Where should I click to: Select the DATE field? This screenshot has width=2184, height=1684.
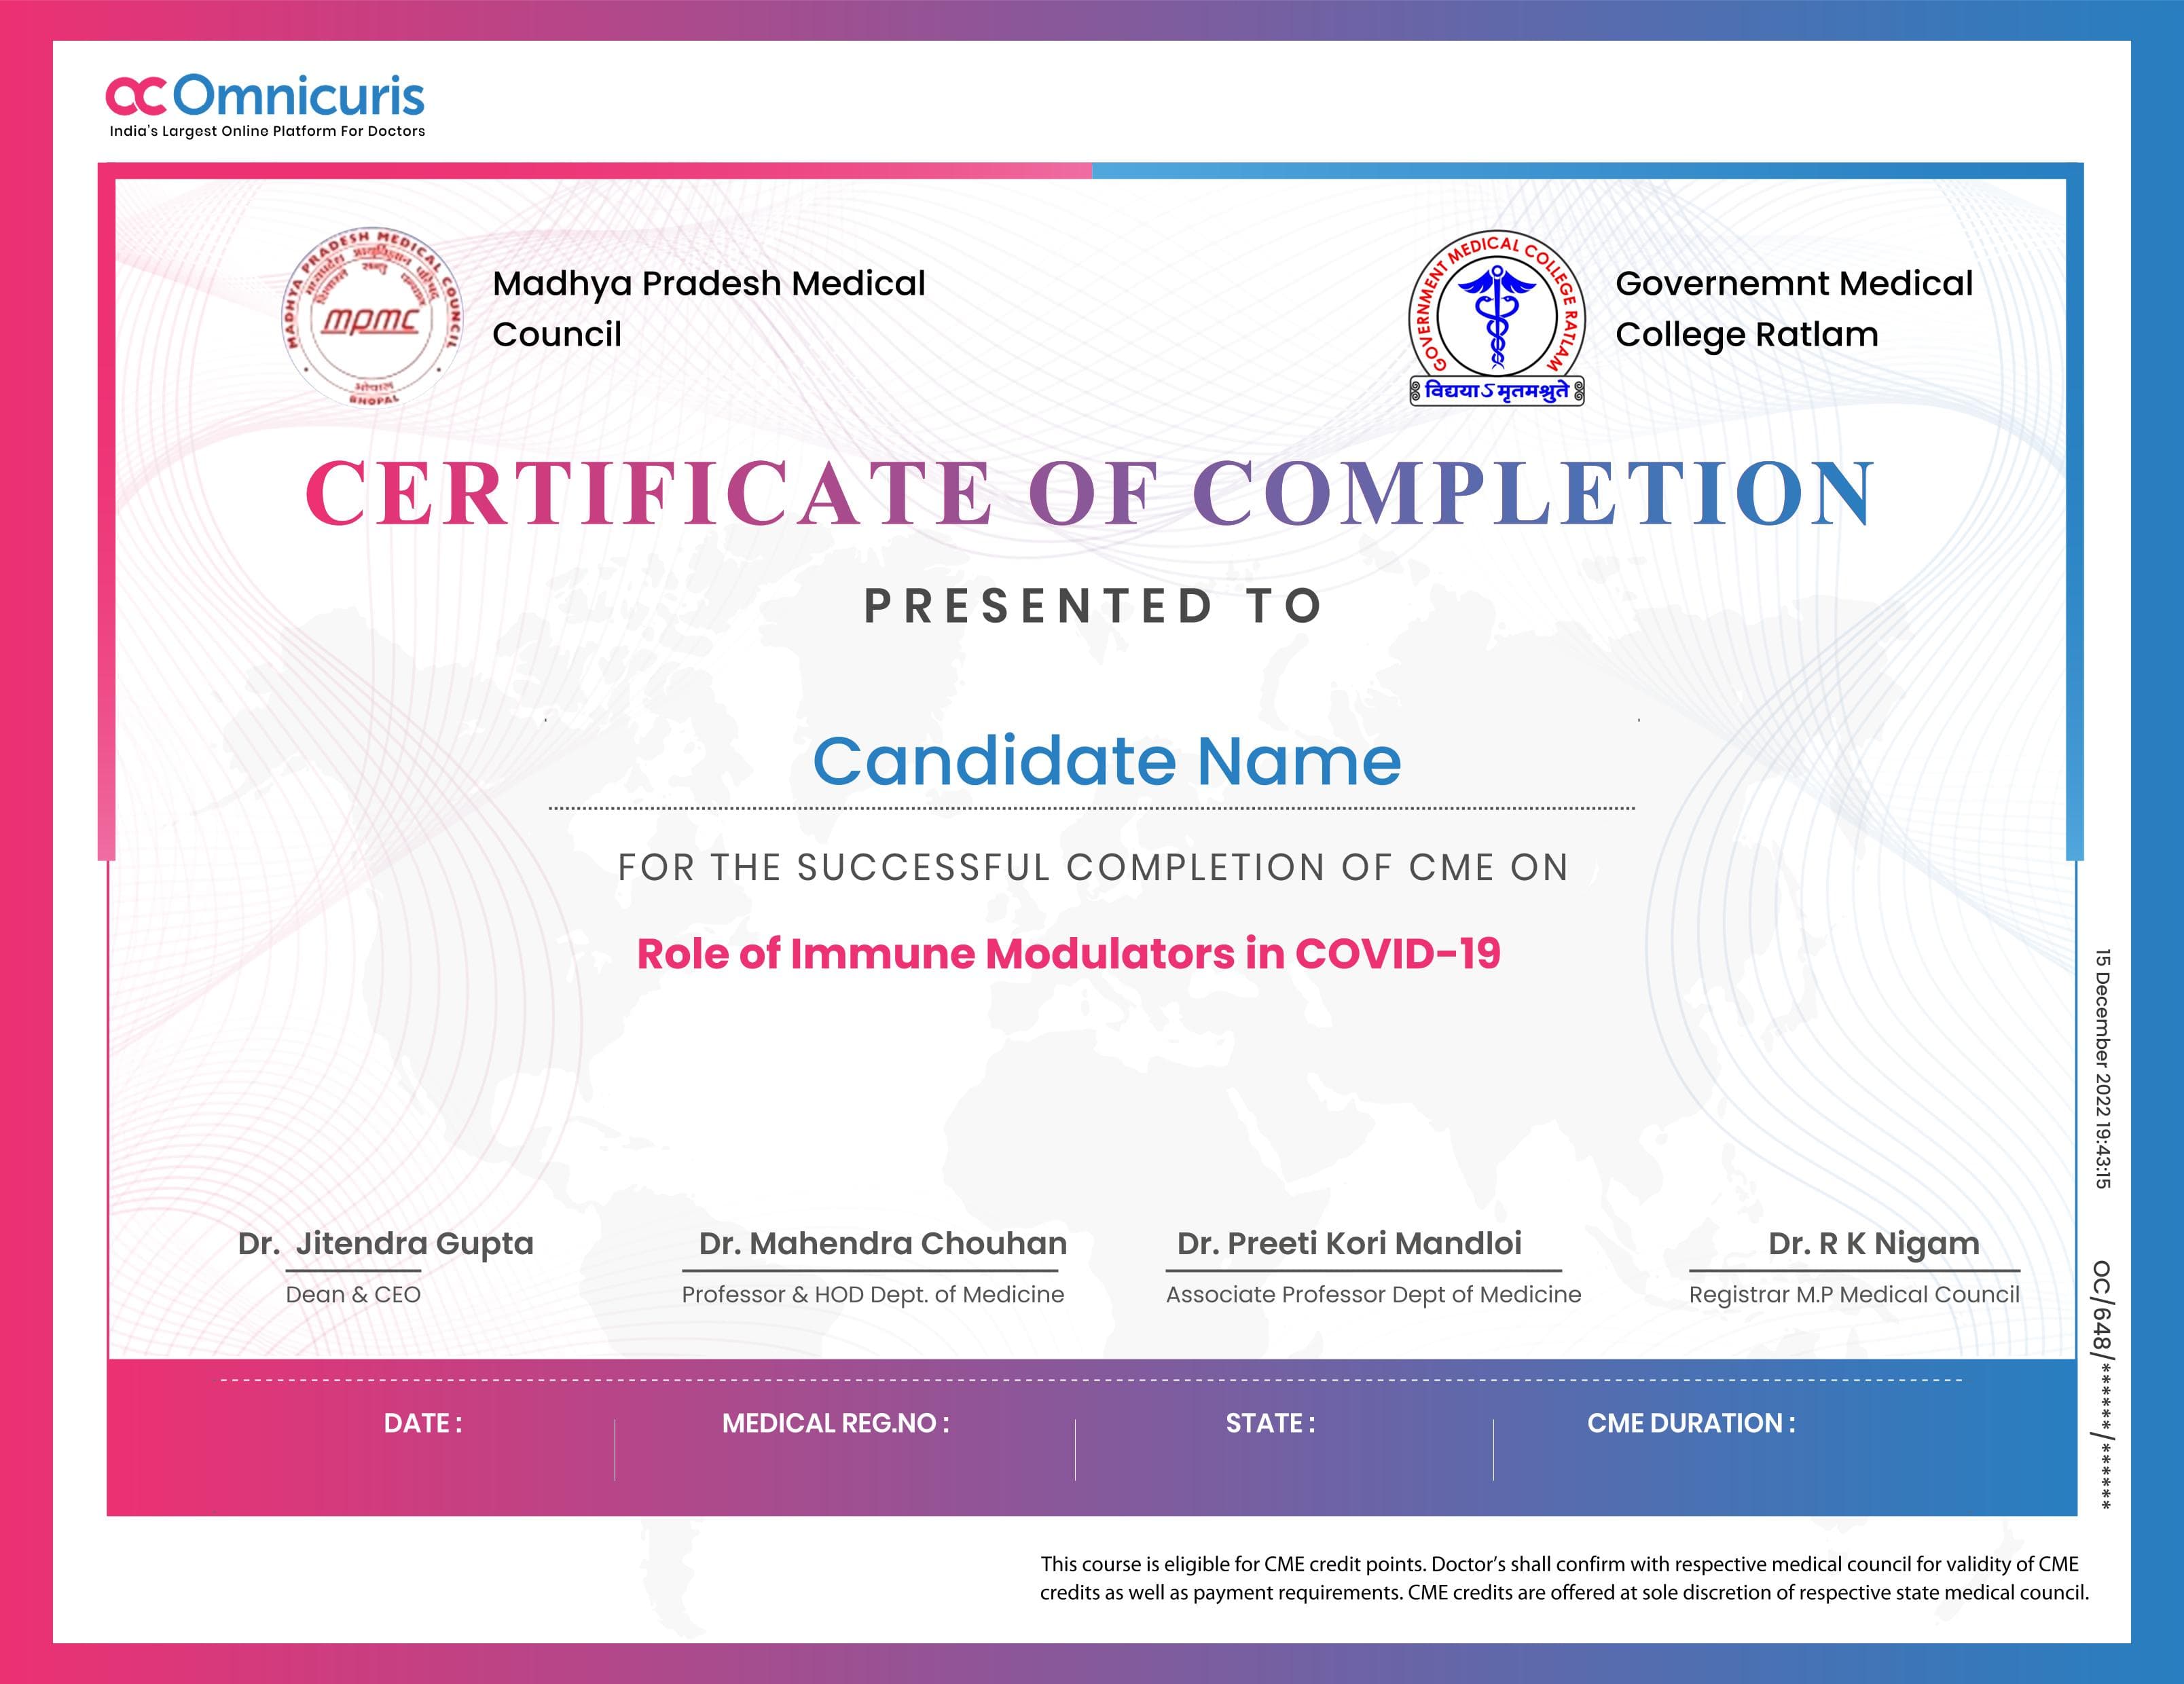(424, 1424)
